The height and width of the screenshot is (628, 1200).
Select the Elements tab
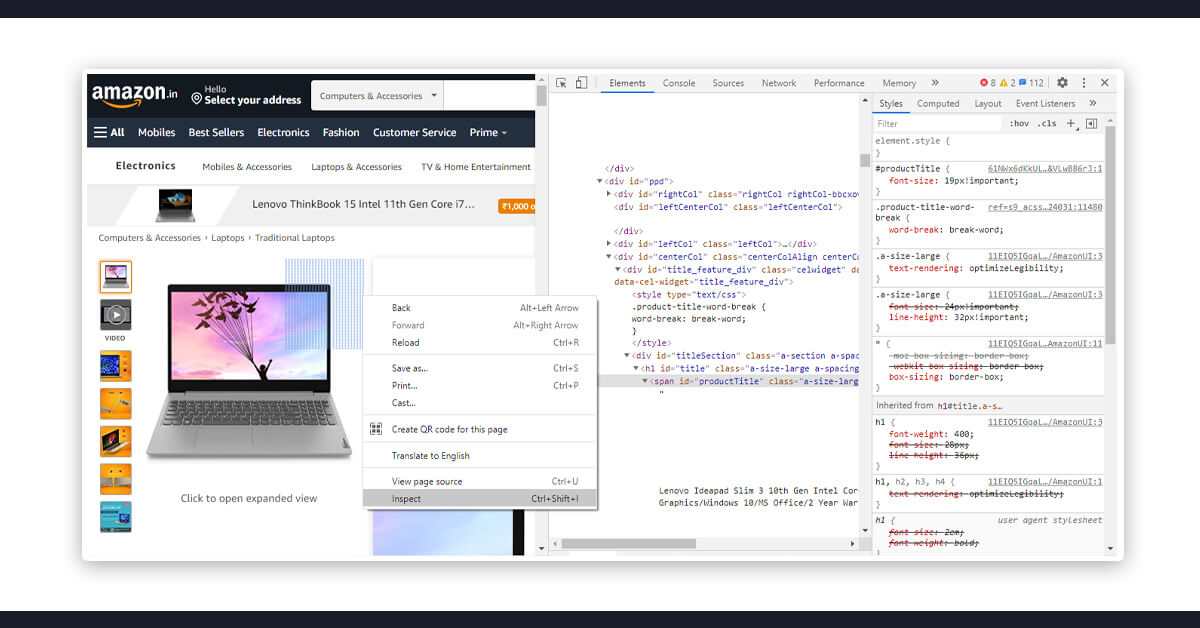coord(627,83)
